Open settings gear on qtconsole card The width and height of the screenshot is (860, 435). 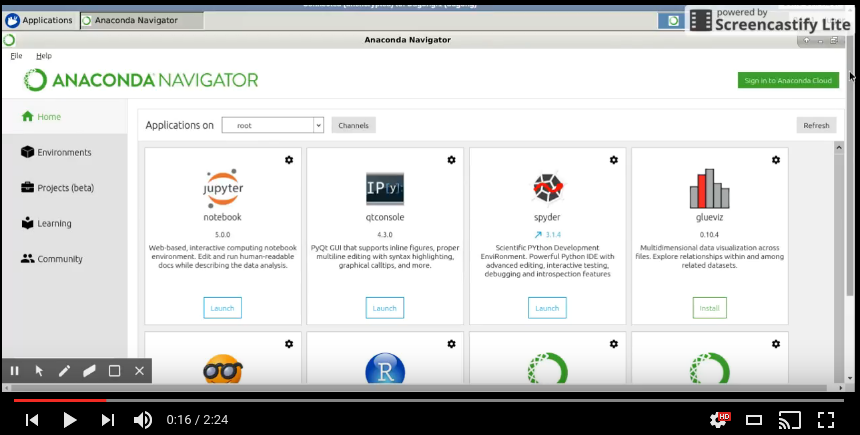point(451,160)
